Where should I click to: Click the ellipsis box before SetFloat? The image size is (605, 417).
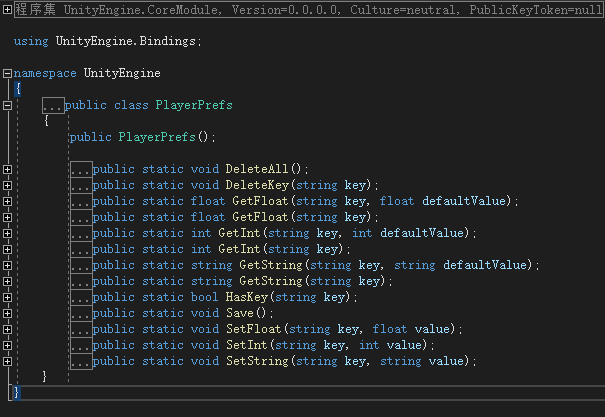pos(81,329)
